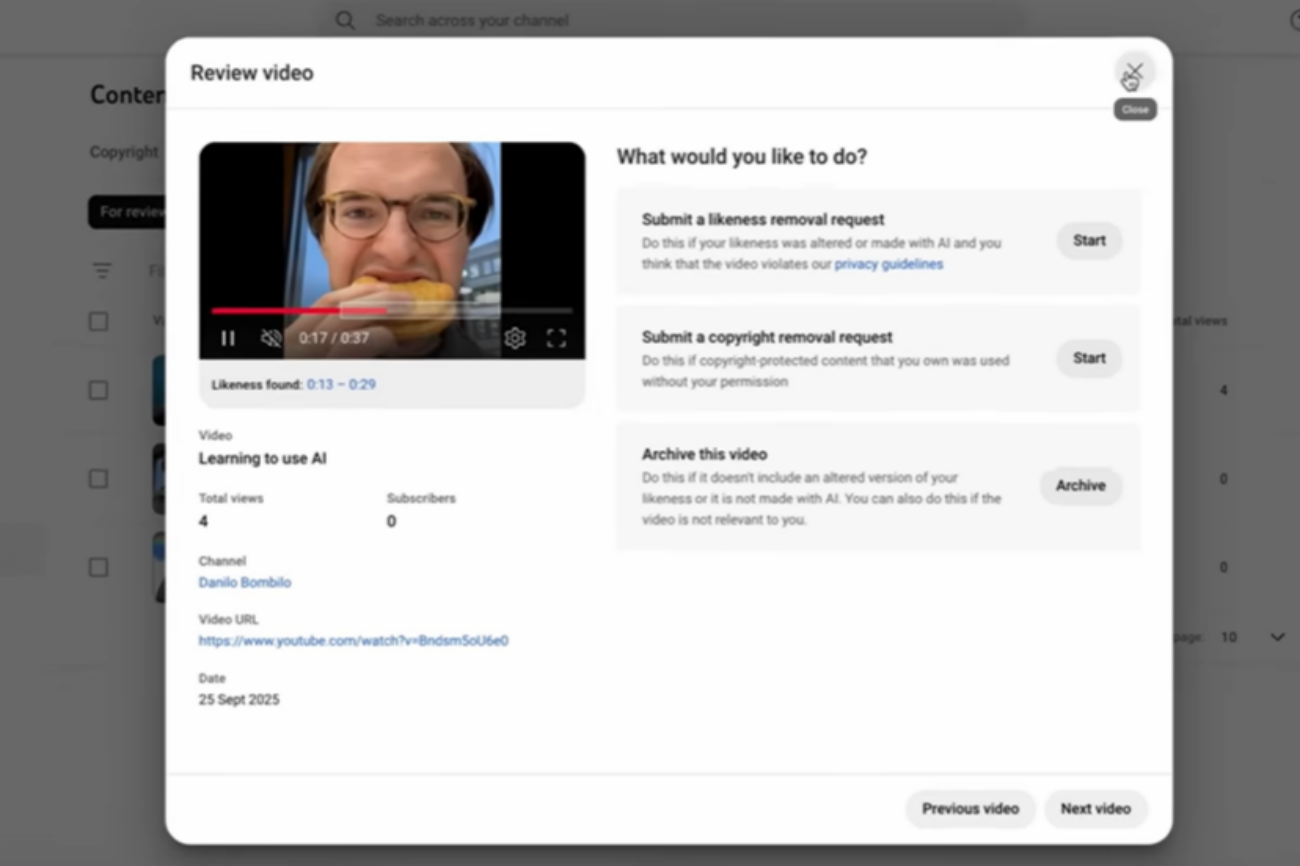Open the Danilo Bombilo channel link
The width and height of the screenshot is (1300, 866).
coord(245,582)
